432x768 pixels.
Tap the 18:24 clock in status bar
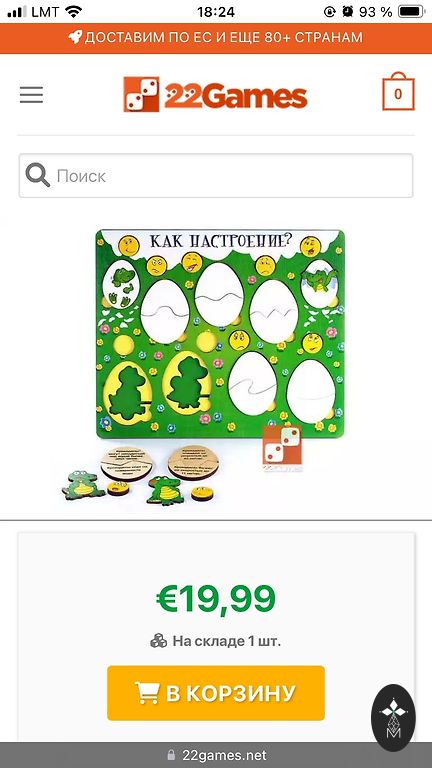(x=216, y=12)
